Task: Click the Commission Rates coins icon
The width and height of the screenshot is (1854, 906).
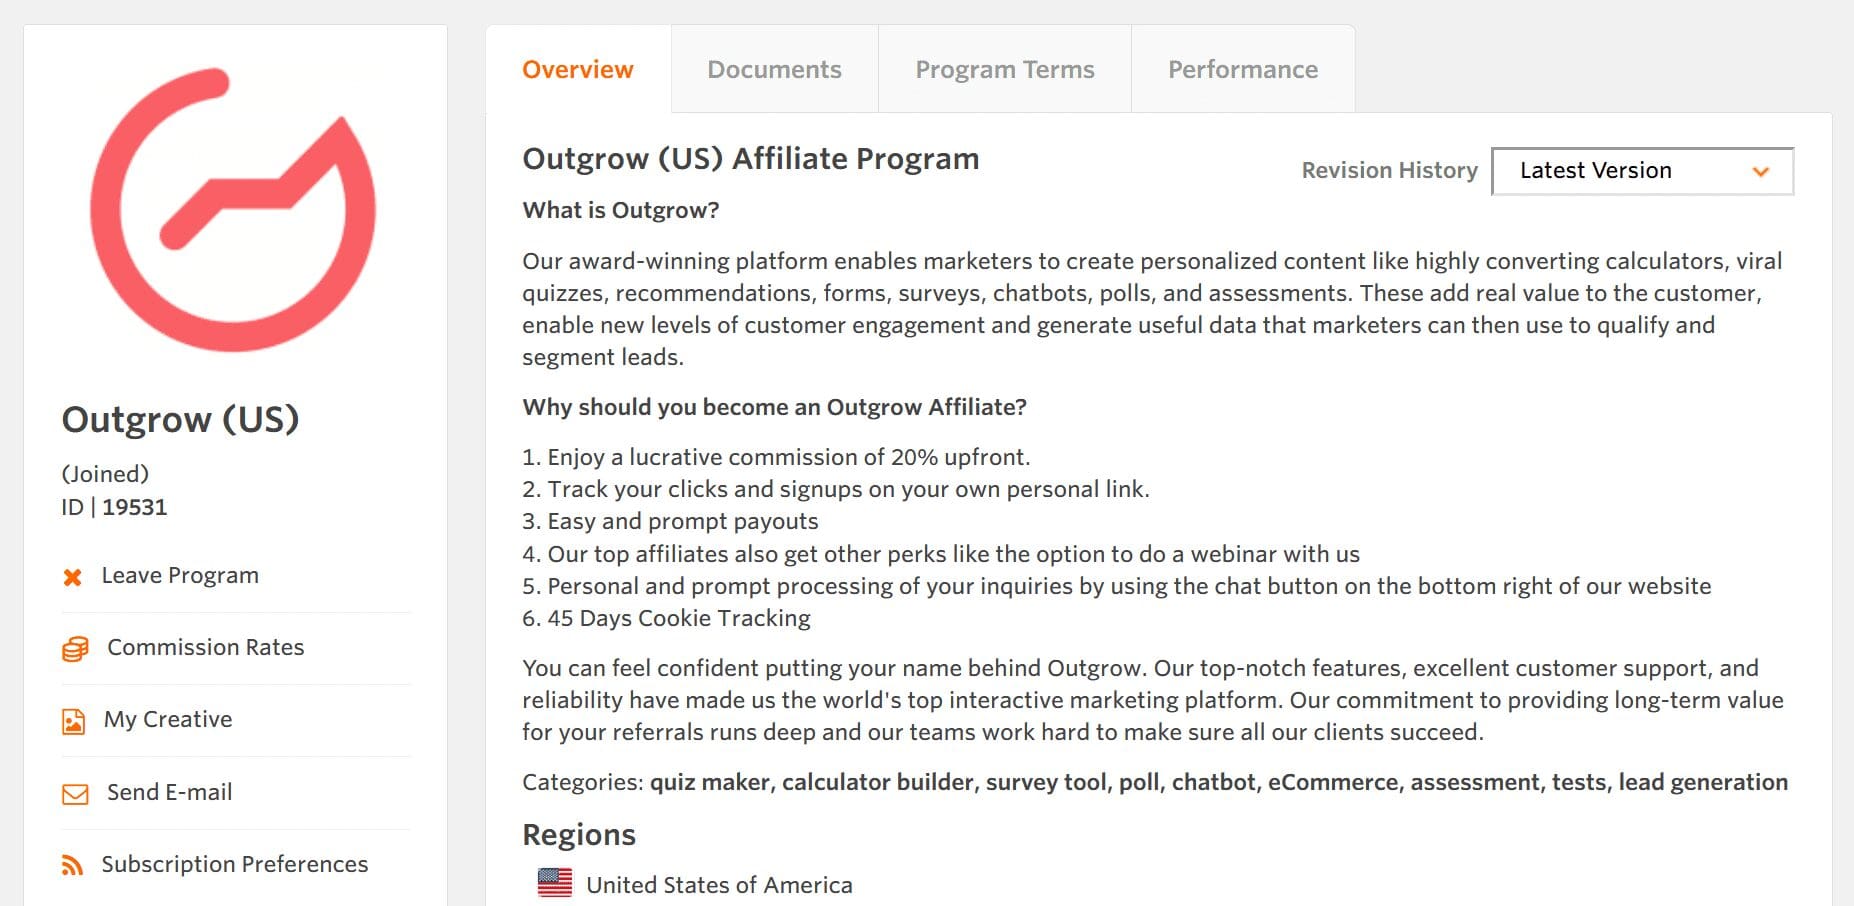Action: coord(75,649)
